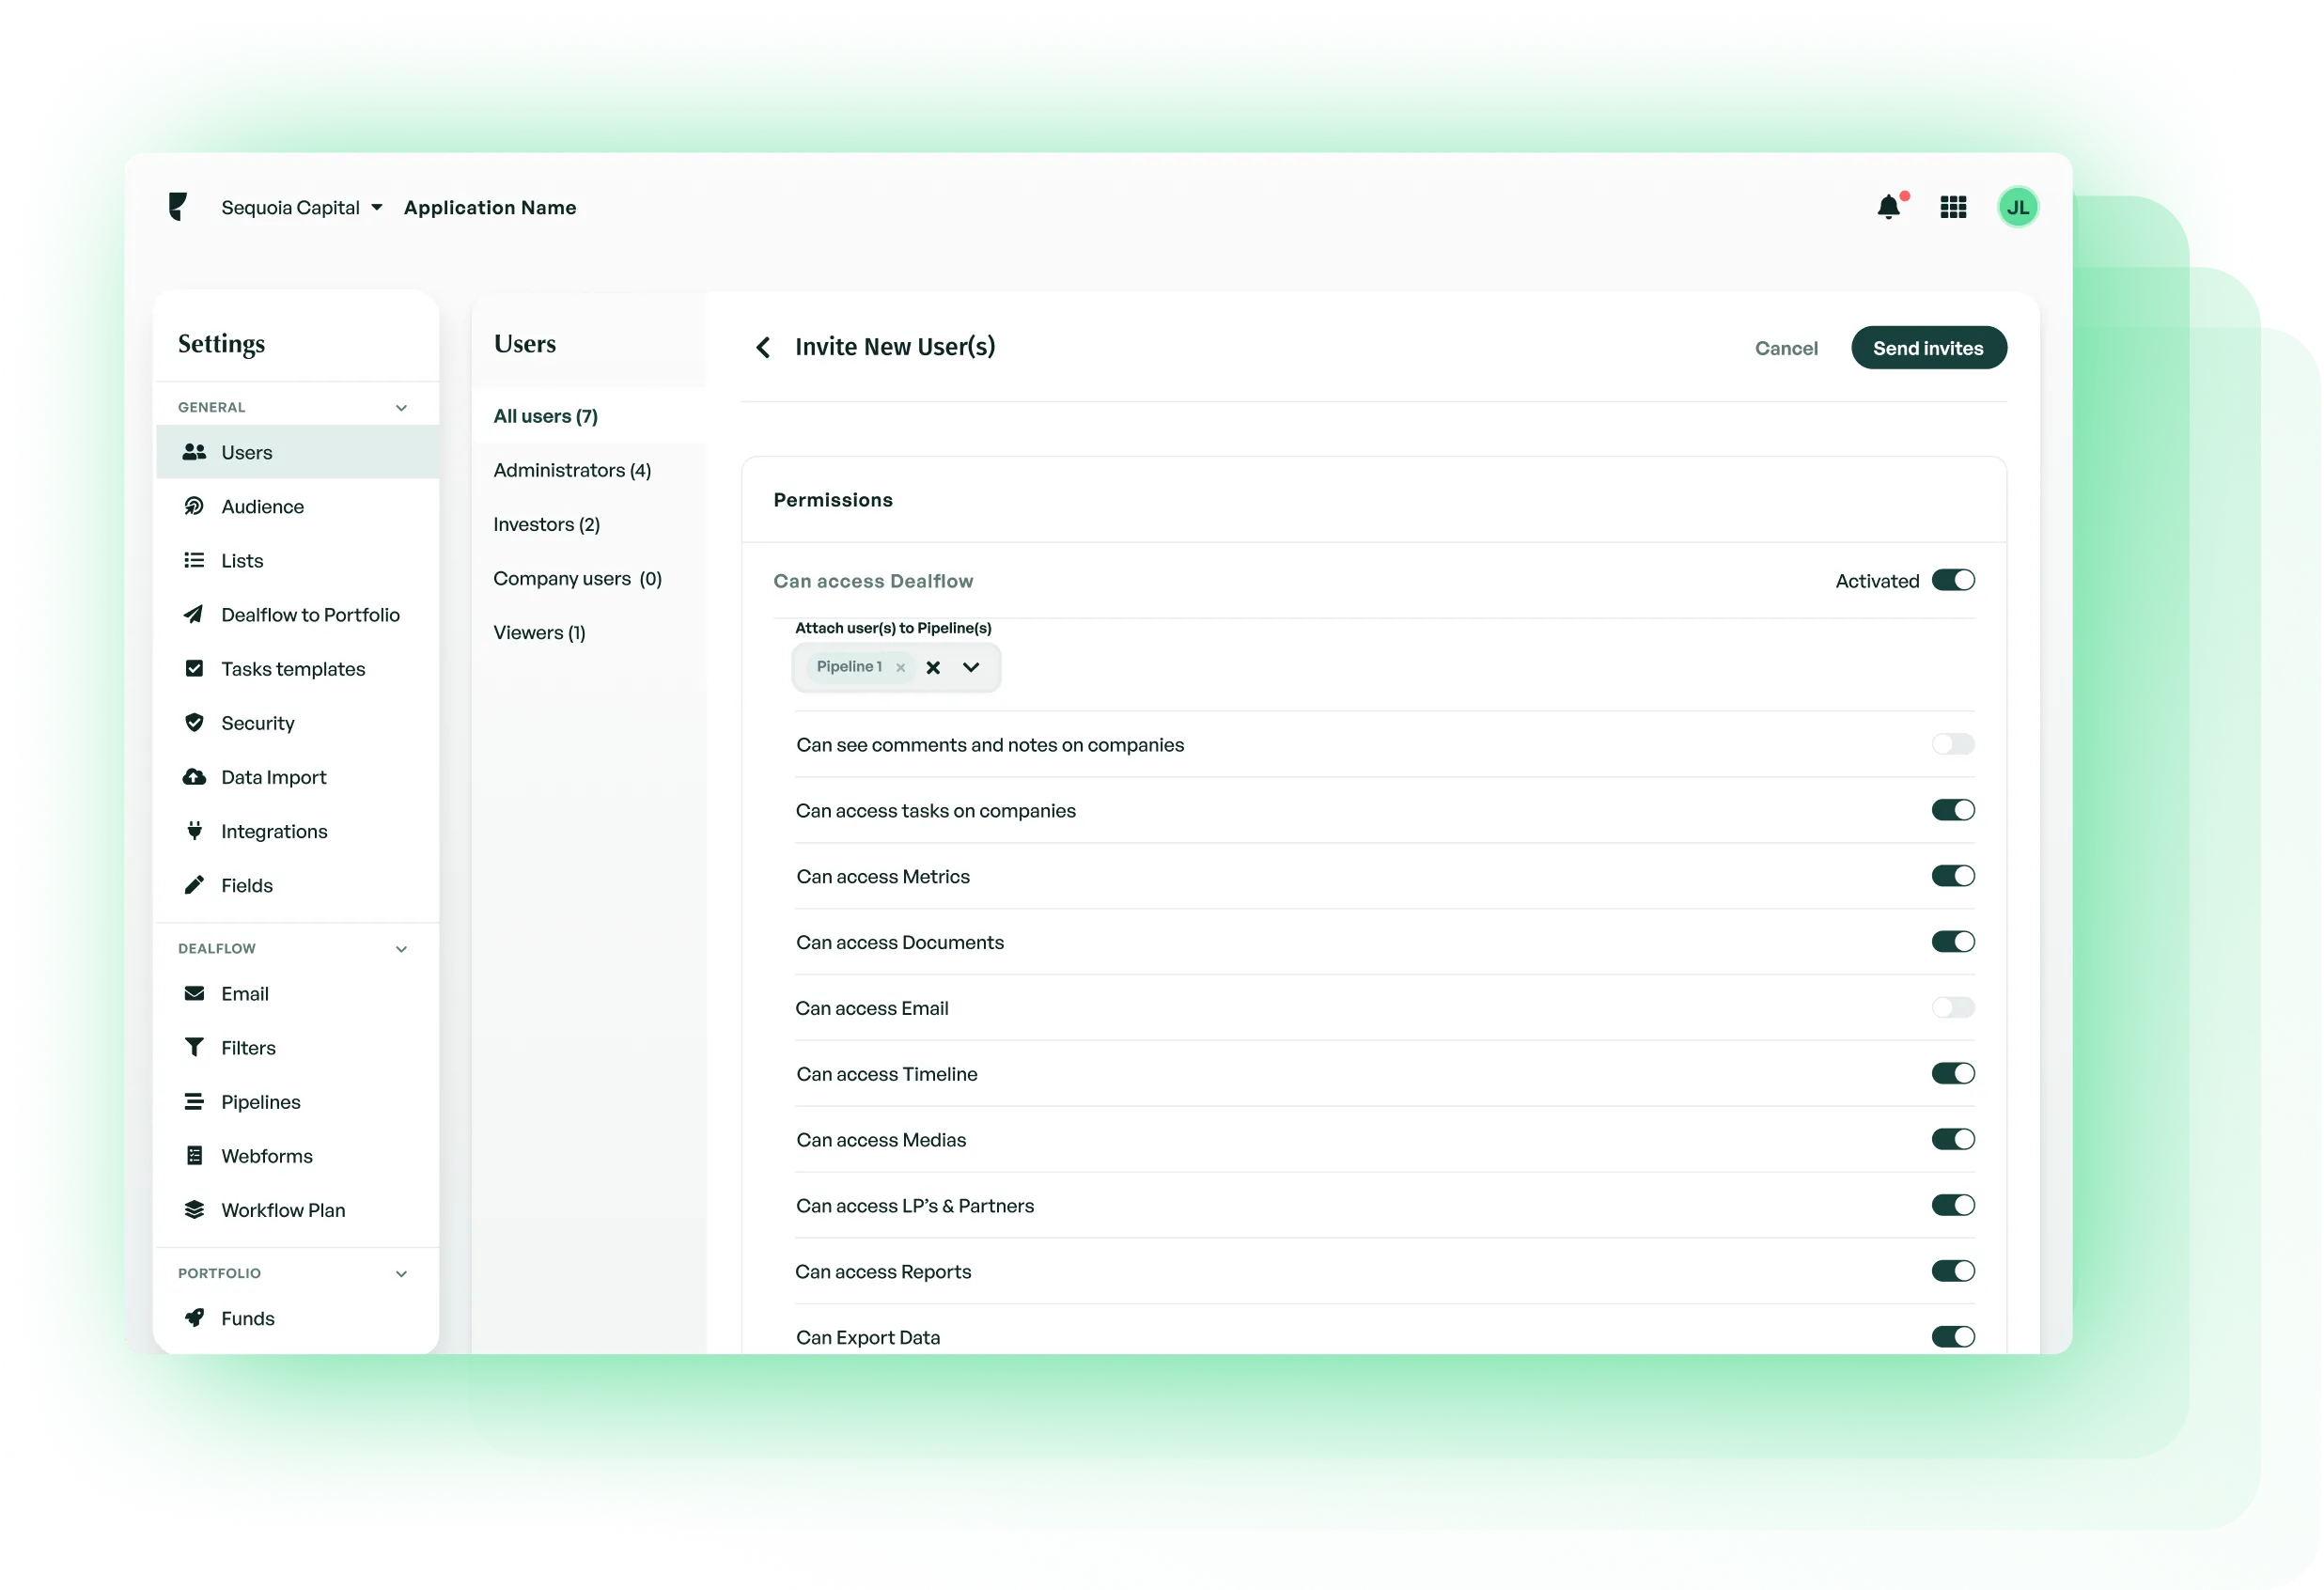Open the Sequoia Capital workspace dropdown
Screen dimensions: 2324x1590
coord(301,207)
